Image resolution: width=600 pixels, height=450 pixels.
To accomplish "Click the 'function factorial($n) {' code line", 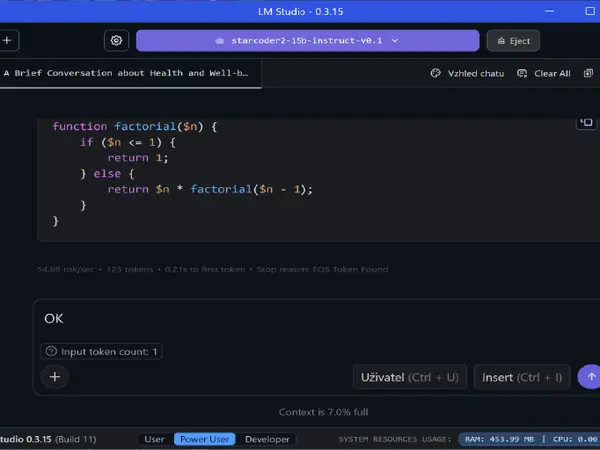I will pyautogui.click(x=135, y=126).
